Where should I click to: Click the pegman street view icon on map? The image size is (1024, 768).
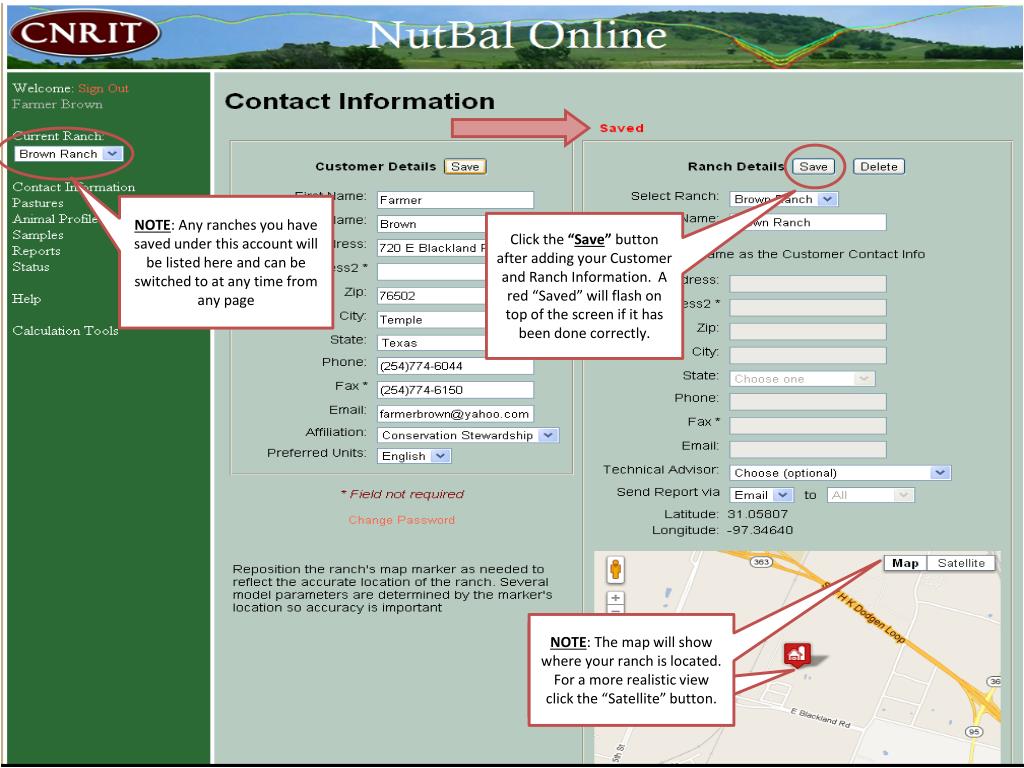click(x=615, y=569)
